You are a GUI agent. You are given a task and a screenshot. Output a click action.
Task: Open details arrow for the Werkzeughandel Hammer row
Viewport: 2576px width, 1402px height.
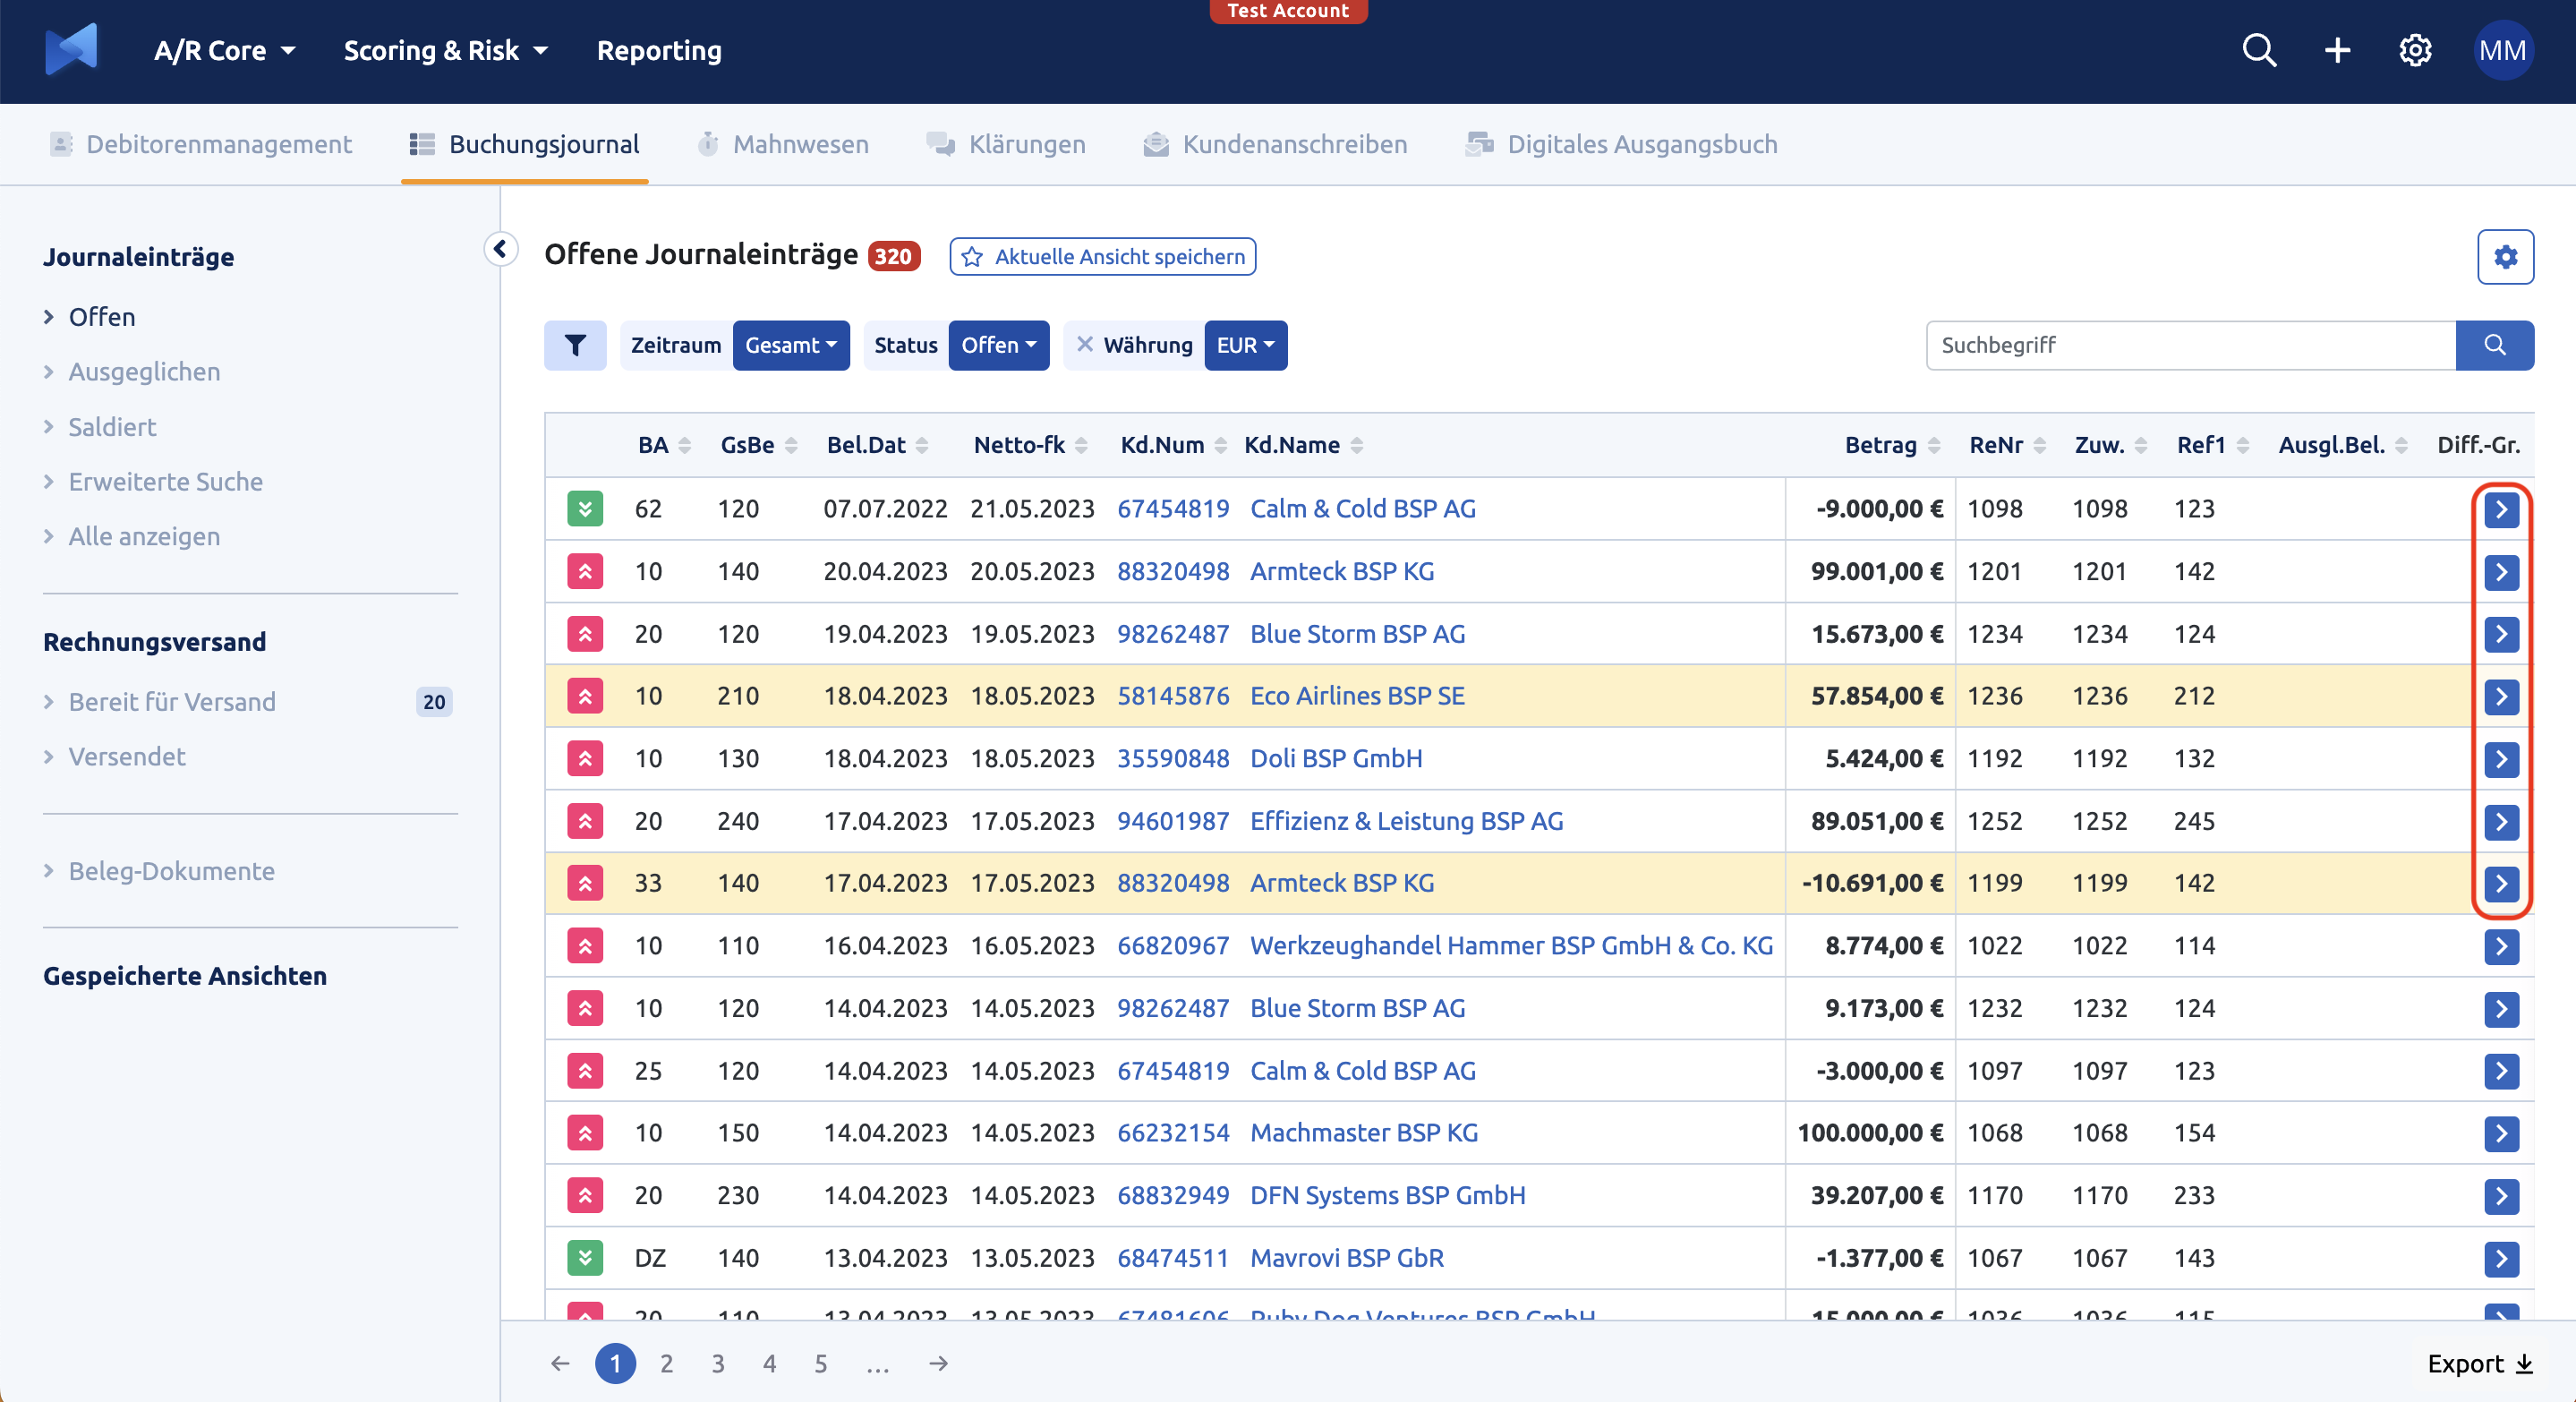[2501, 946]
